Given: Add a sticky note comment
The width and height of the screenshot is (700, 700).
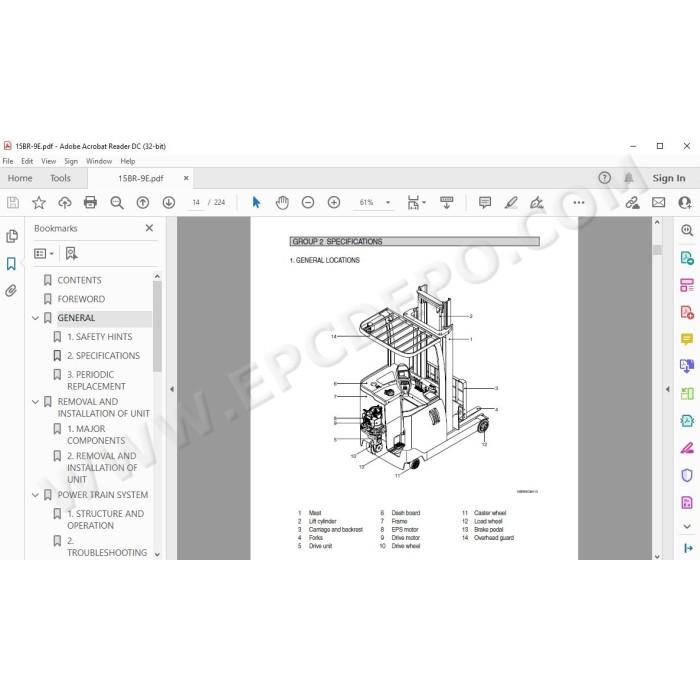Looking at the screenshot, I should 485,202.
